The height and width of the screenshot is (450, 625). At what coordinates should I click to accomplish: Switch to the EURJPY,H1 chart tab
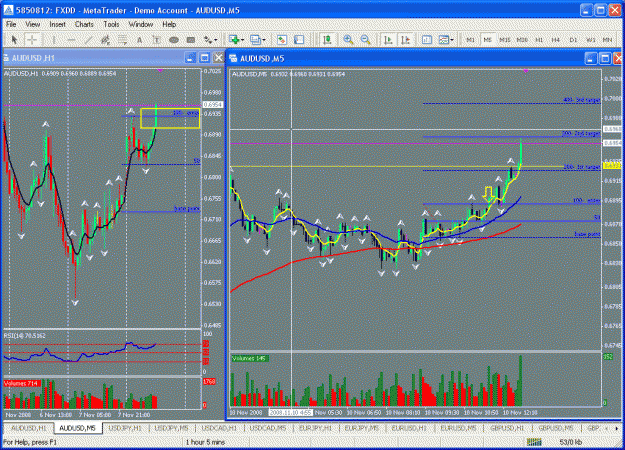(316, 428)
